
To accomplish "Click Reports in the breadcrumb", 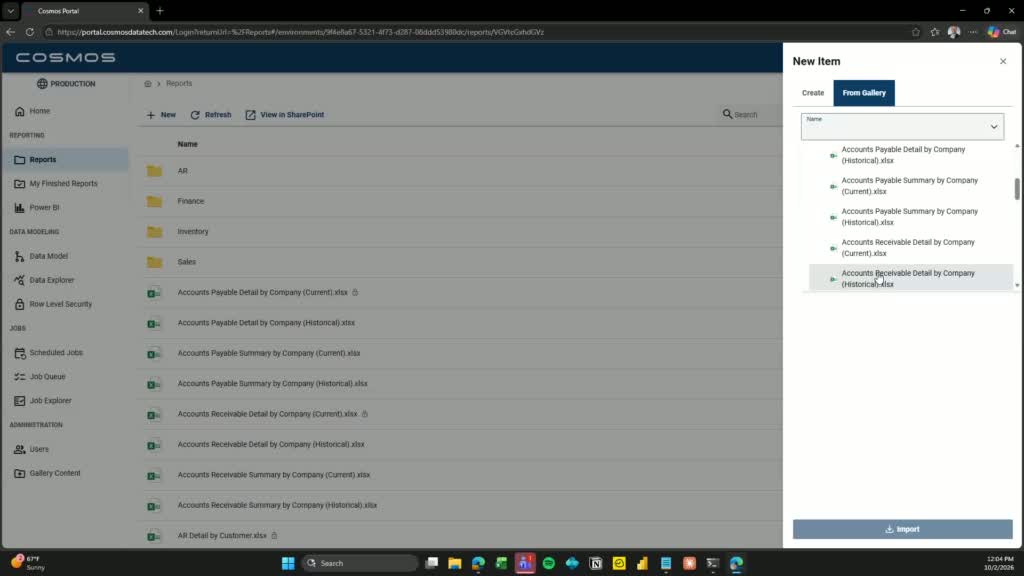I will click(x=179, y=84).
